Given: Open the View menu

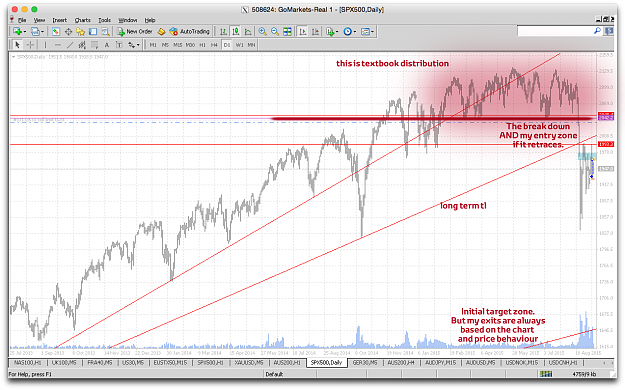Looking at the screenshot, I should coord(39,20).
